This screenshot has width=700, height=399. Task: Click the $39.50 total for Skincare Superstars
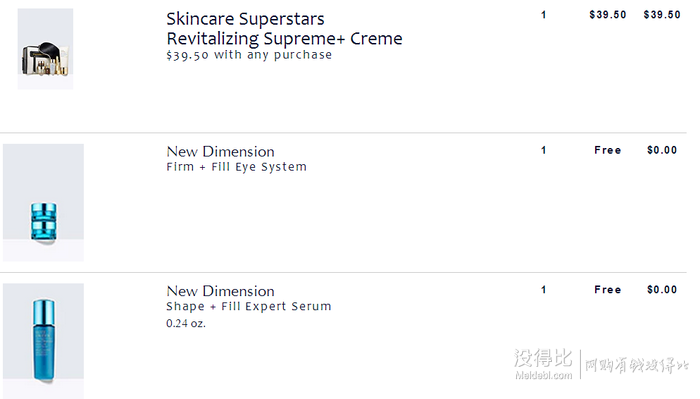coord(662,15)
